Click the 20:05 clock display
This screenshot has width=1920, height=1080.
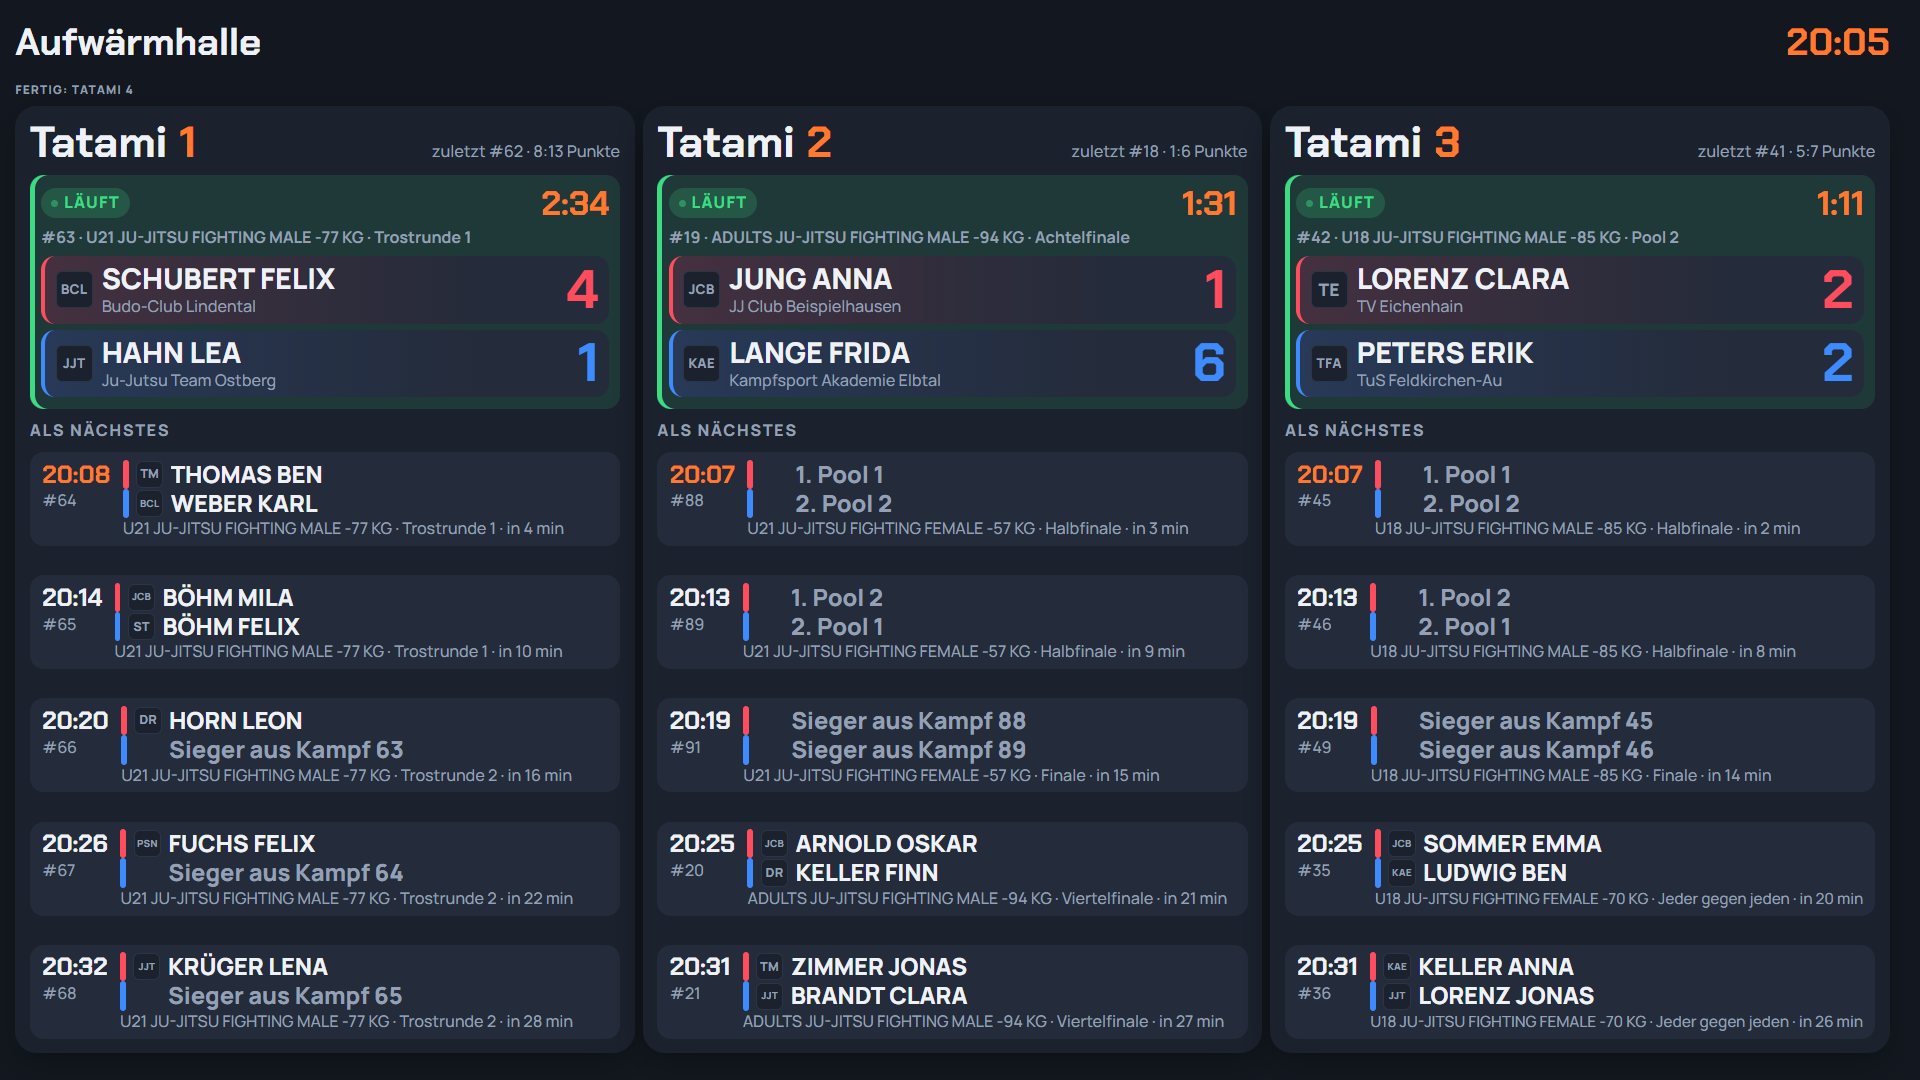[x=1837, y=42]
